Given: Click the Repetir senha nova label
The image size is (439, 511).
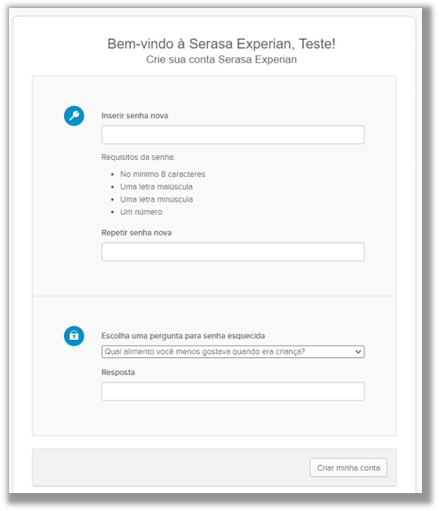Looking at the screenshot, I should pos(136,233).
